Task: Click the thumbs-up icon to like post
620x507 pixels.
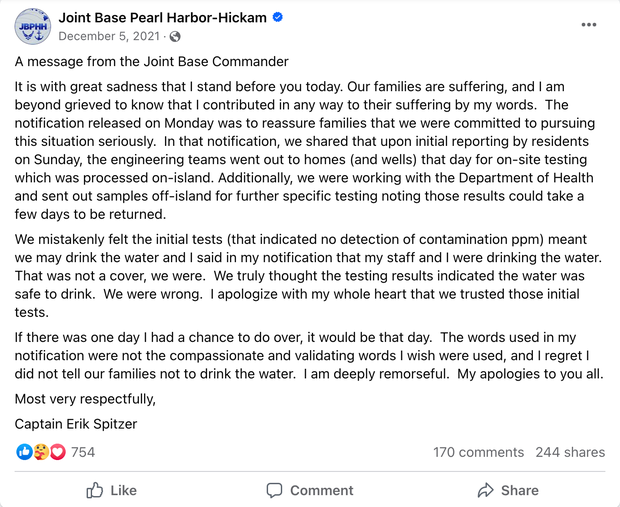Action: click(95, 490)
